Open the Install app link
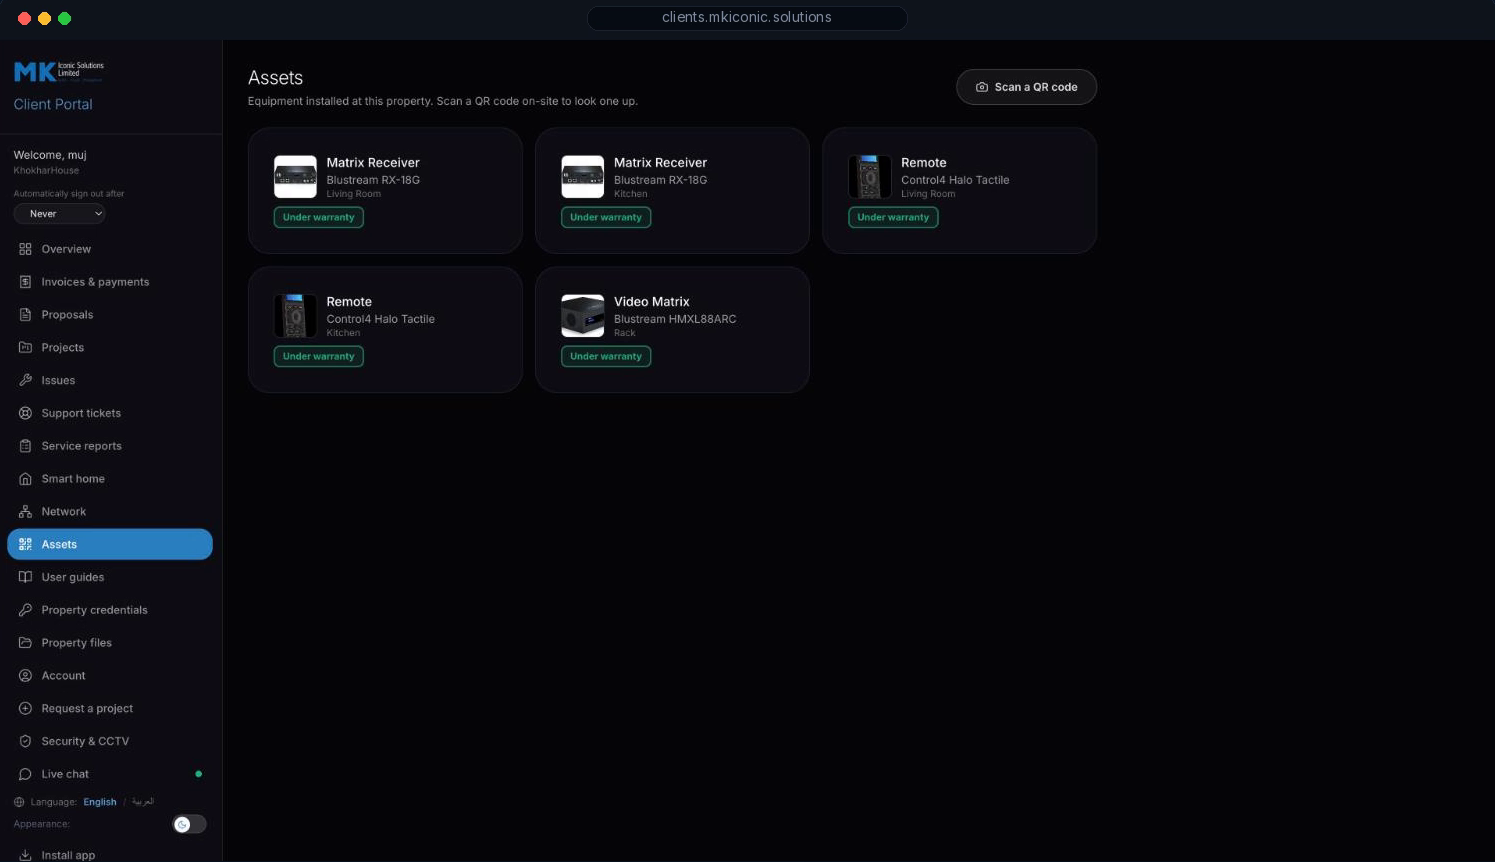 pyautogui.click(x=110, y=855)
